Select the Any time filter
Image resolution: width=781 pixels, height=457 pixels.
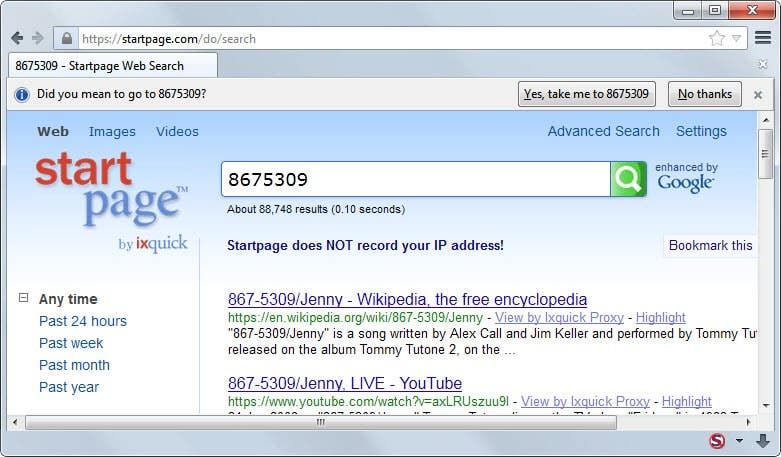pos(68,299)
